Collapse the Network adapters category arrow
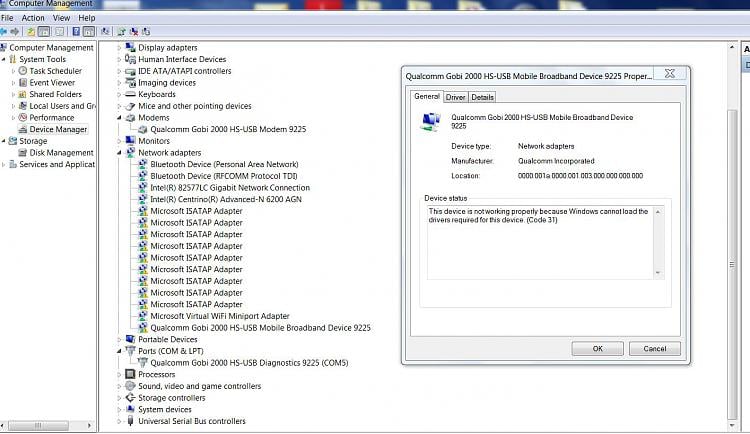Screen dimensions: 750x434 pyautogui.click(x=119, y=153)
